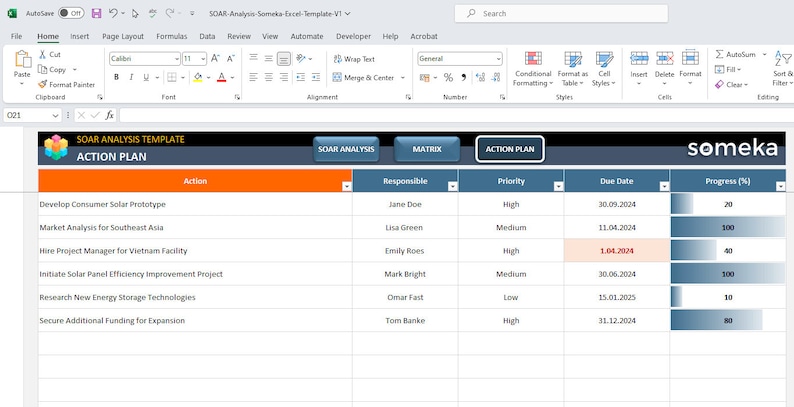This screenshot has height=407, width=794.
Task: Open Conditional Formatting
Action: [x=533, y=69]
